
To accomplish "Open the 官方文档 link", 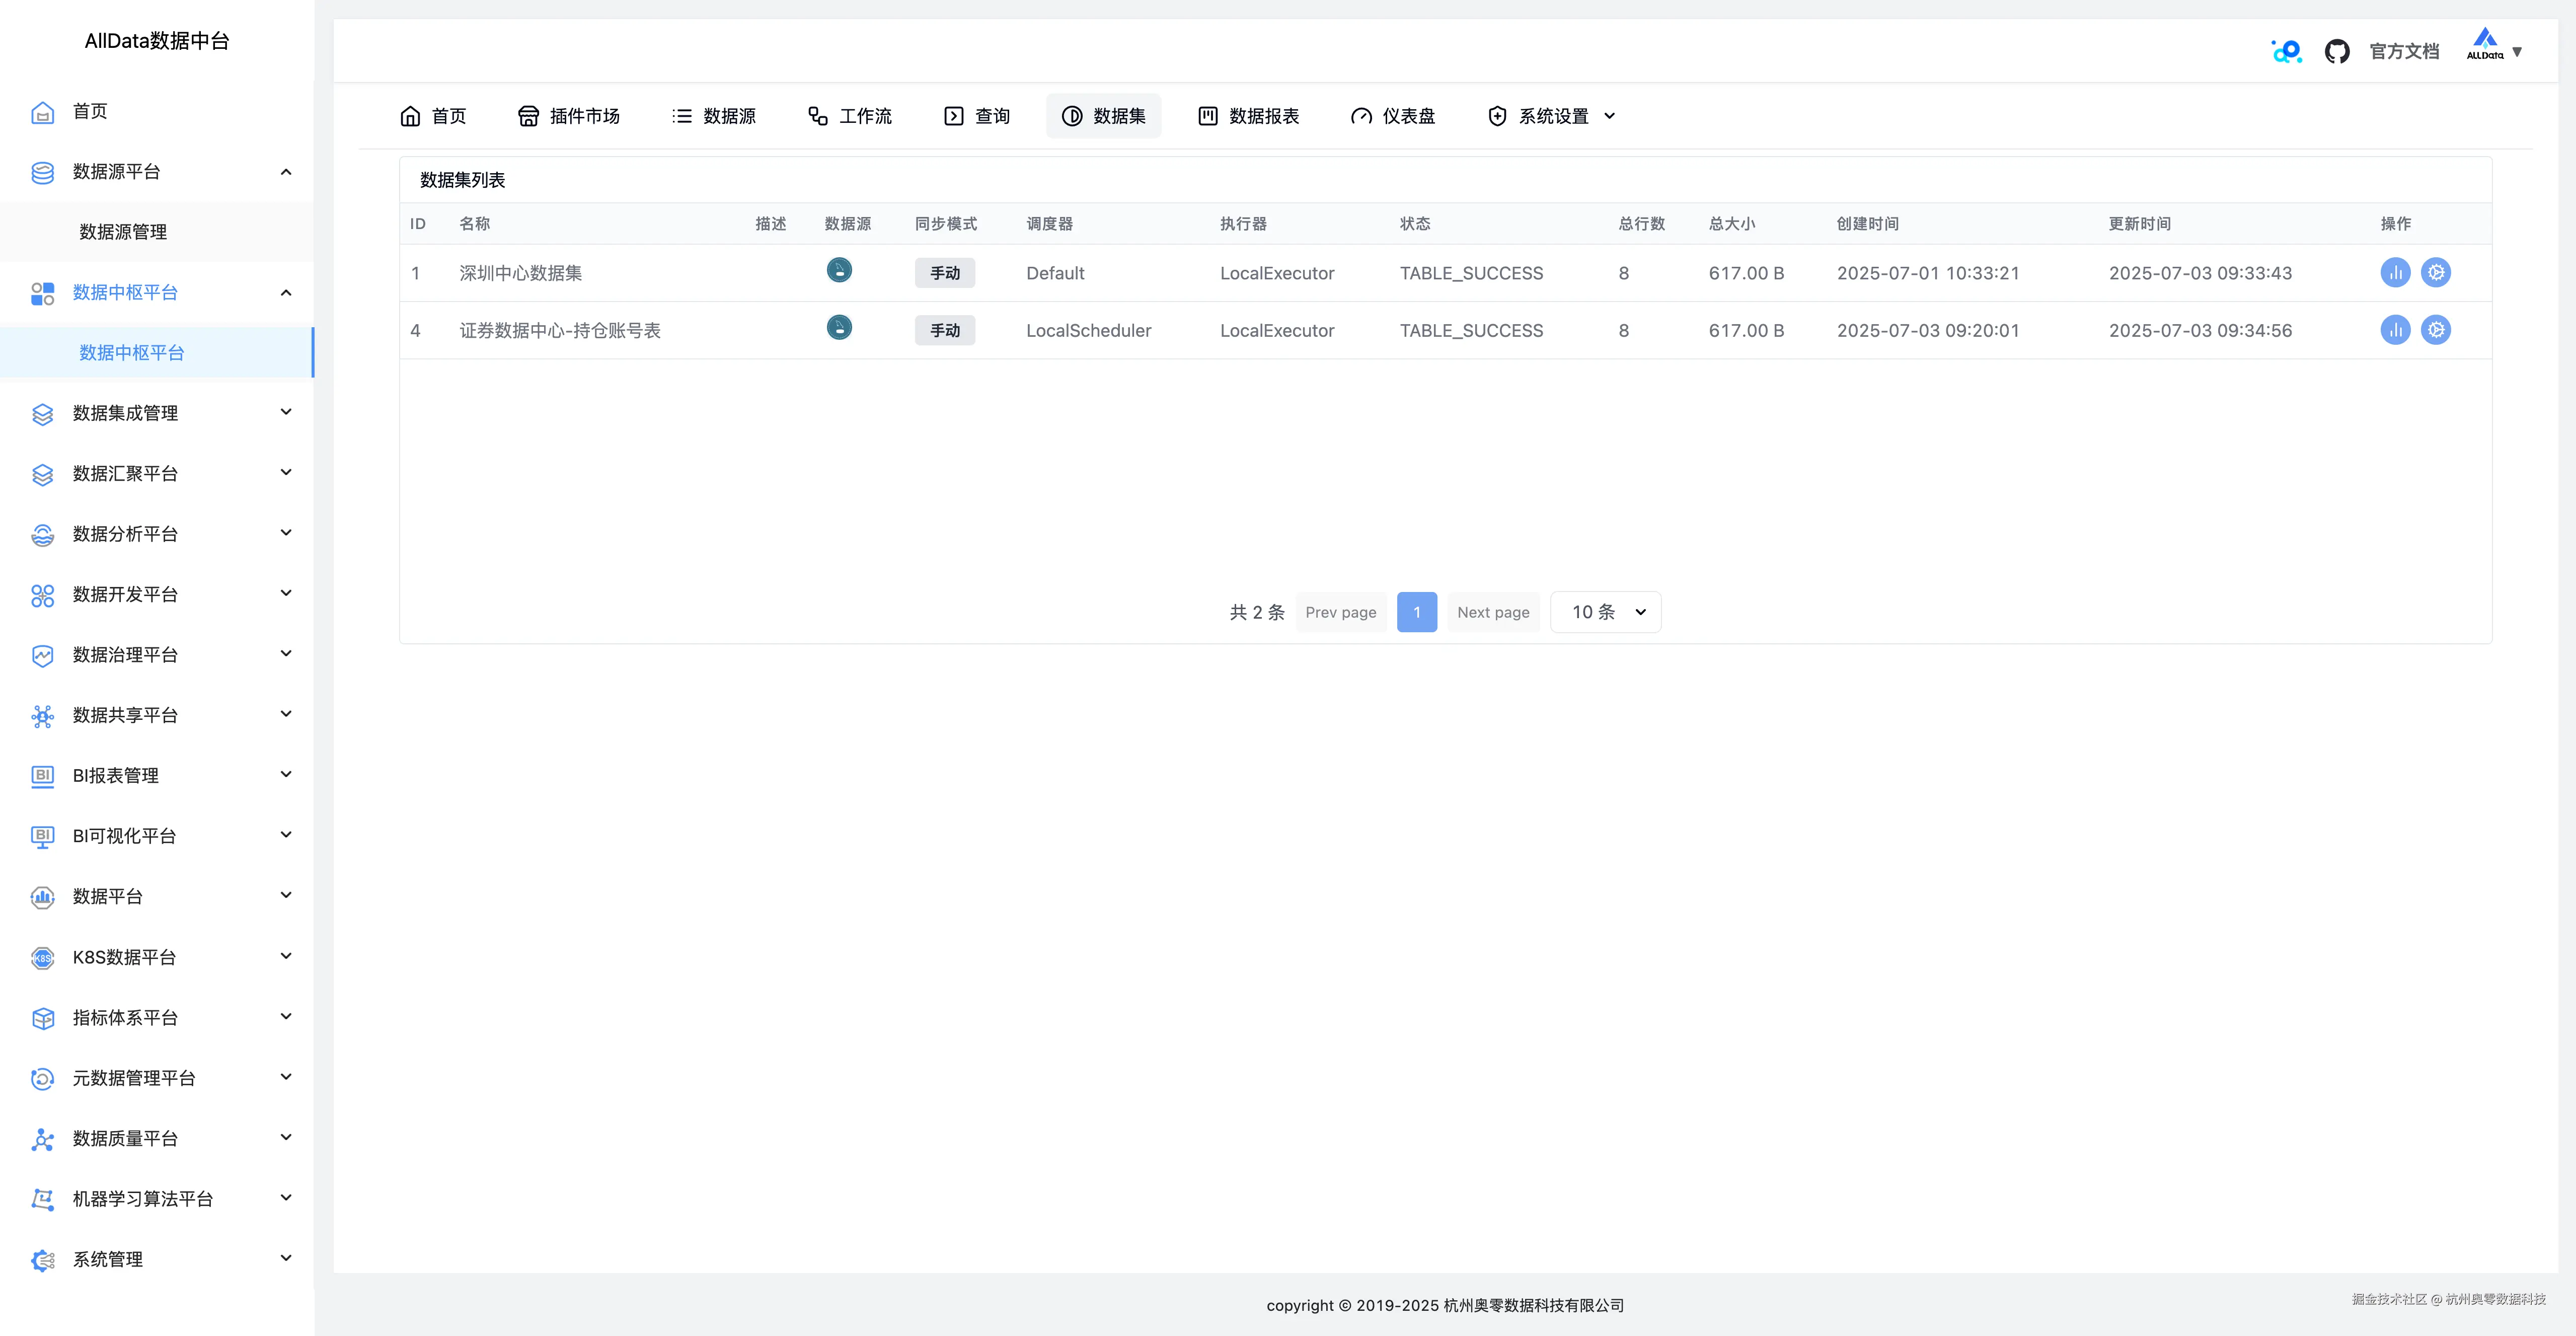I will tap(2404, 51).
